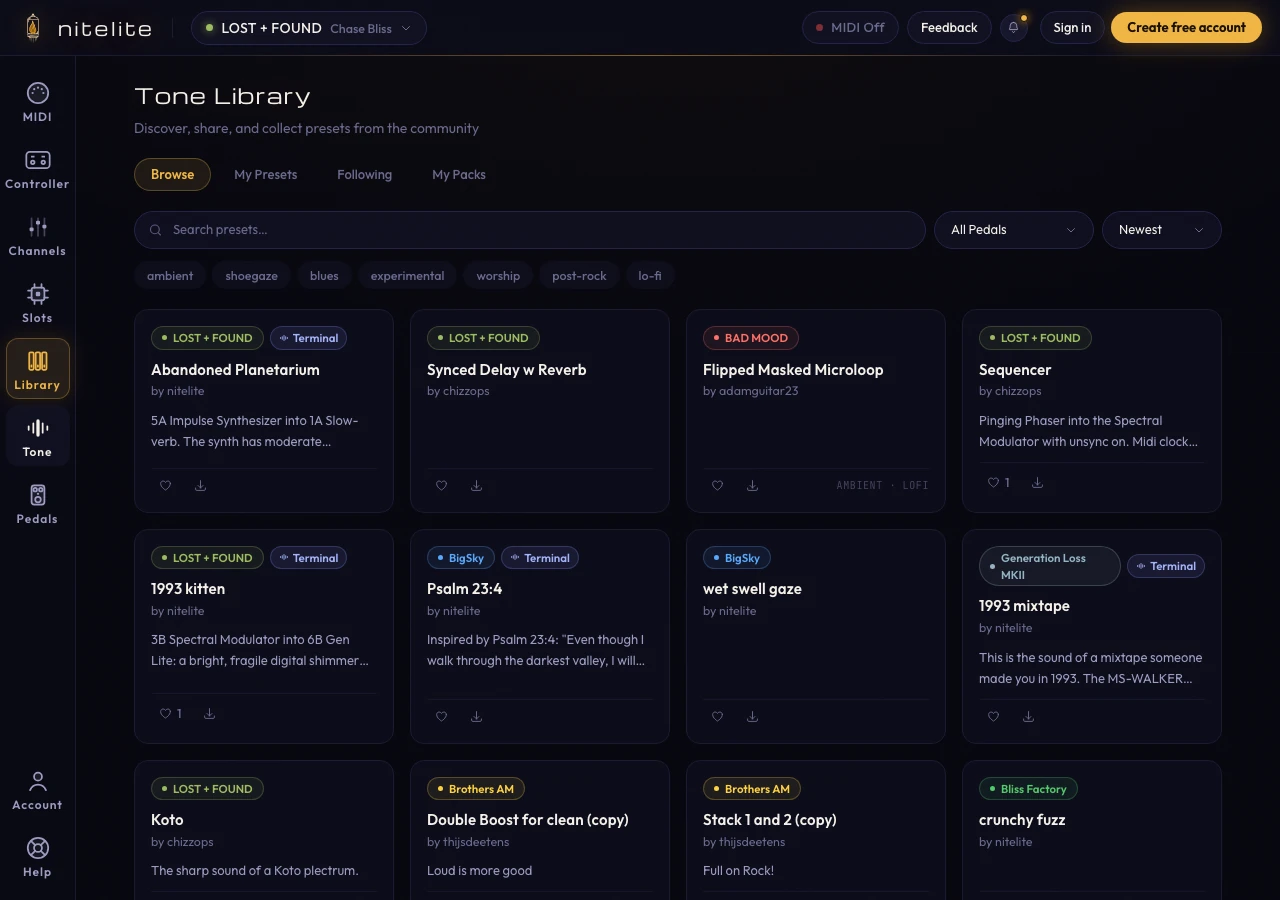This screenshot has width=1280, height=900.
Task: Open the Controller sidebar section
Action: (37, 170)
